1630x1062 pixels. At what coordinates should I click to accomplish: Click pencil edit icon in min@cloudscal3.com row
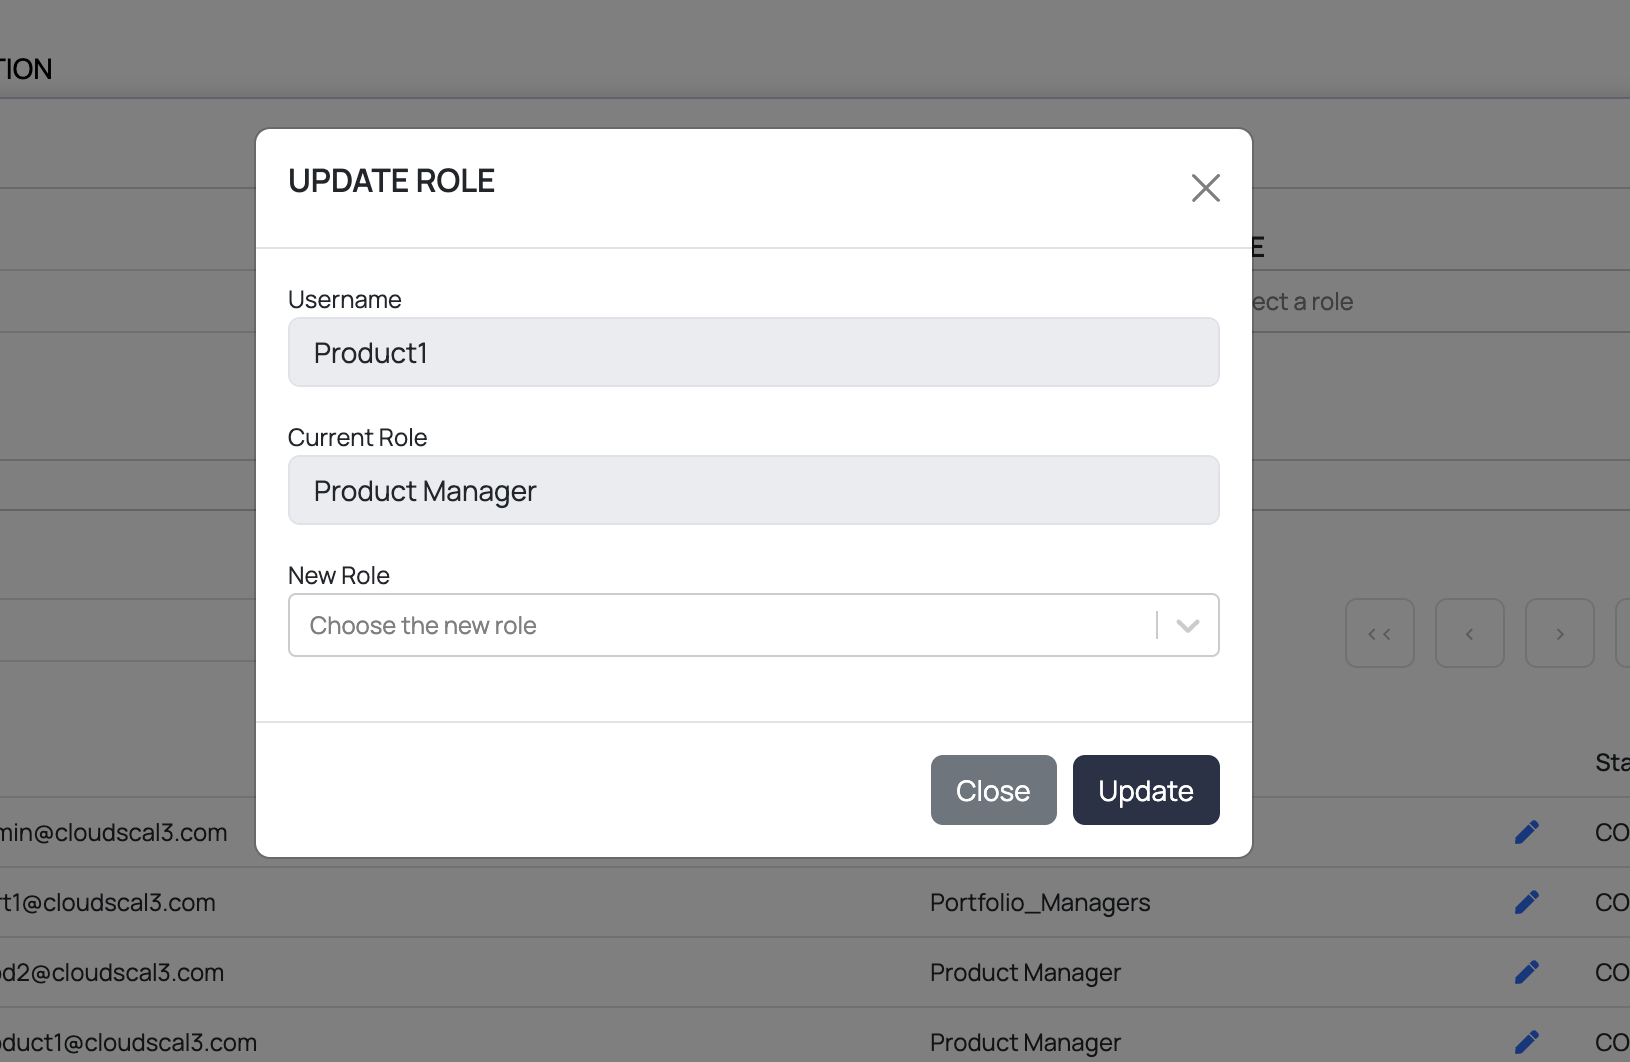(x=1526, y=833)
